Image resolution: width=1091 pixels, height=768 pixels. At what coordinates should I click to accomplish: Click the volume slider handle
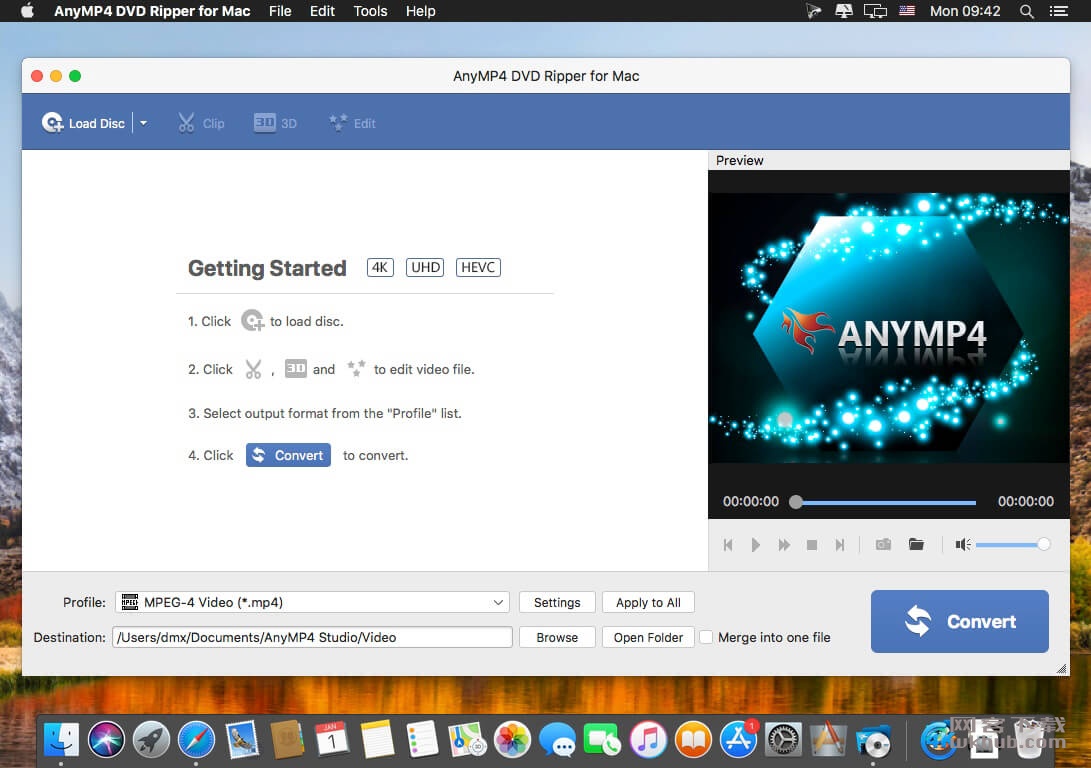1043,544
